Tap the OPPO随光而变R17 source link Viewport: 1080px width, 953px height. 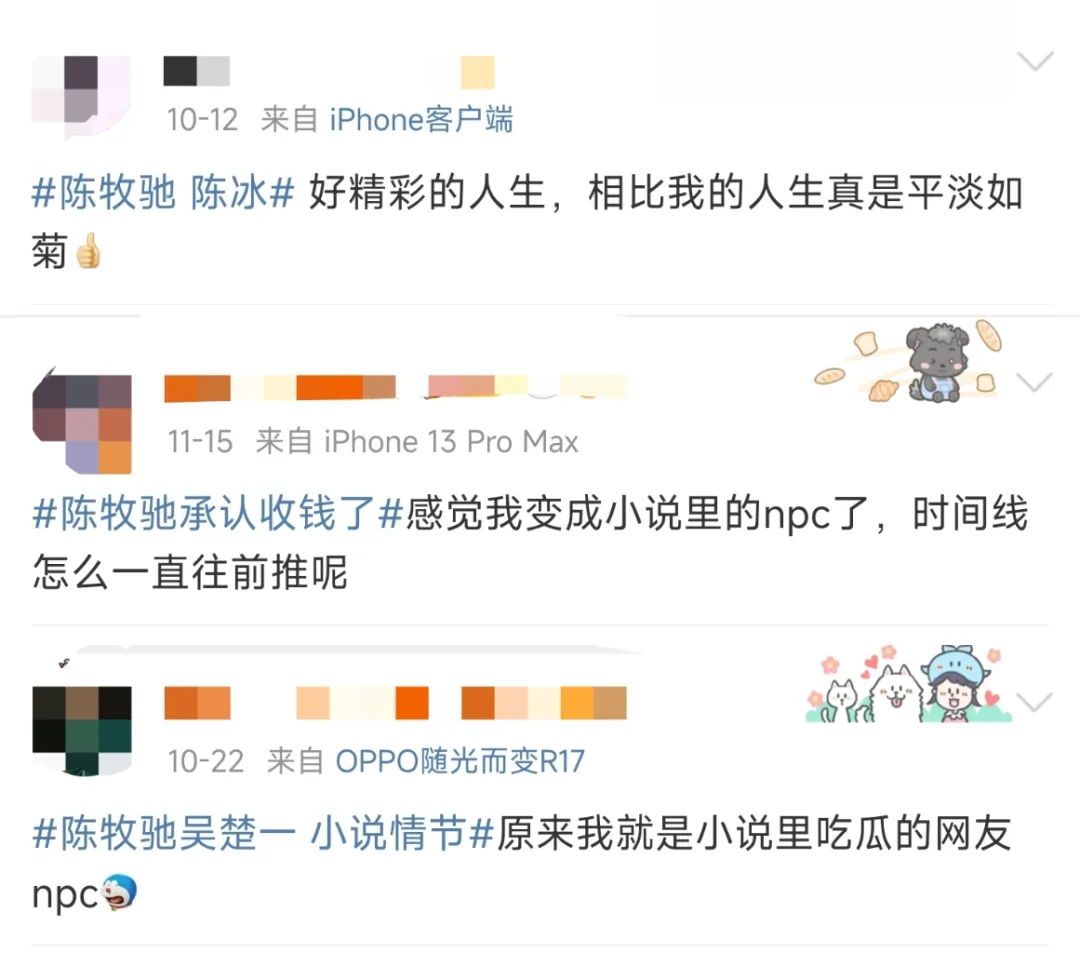(459, 761)
